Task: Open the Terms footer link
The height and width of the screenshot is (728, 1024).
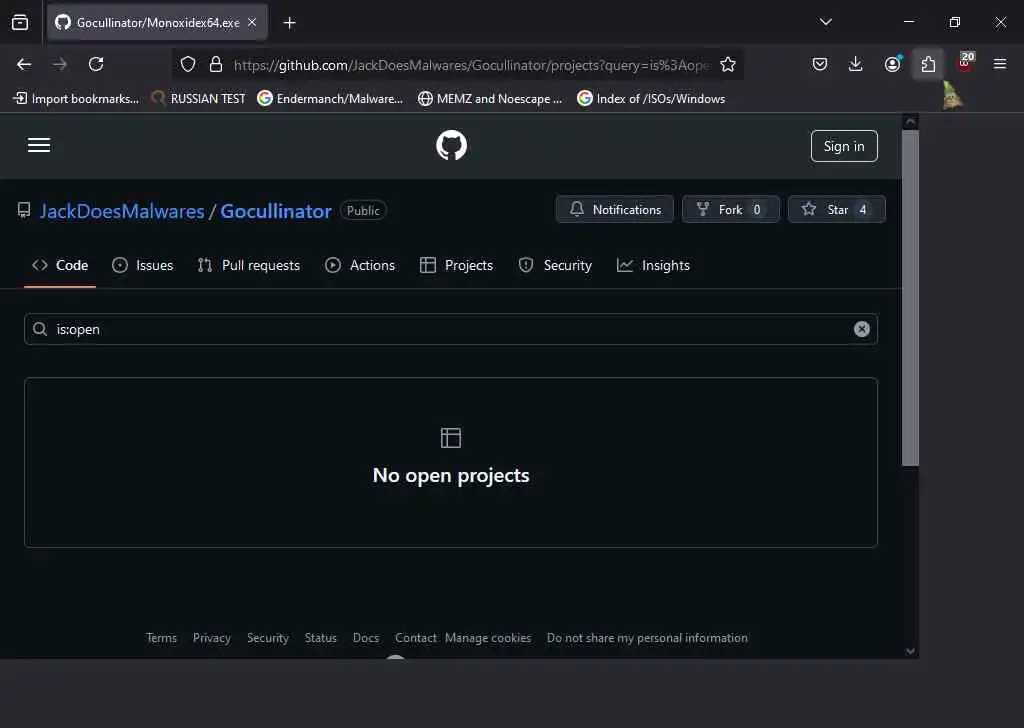Action: (161, 638)
